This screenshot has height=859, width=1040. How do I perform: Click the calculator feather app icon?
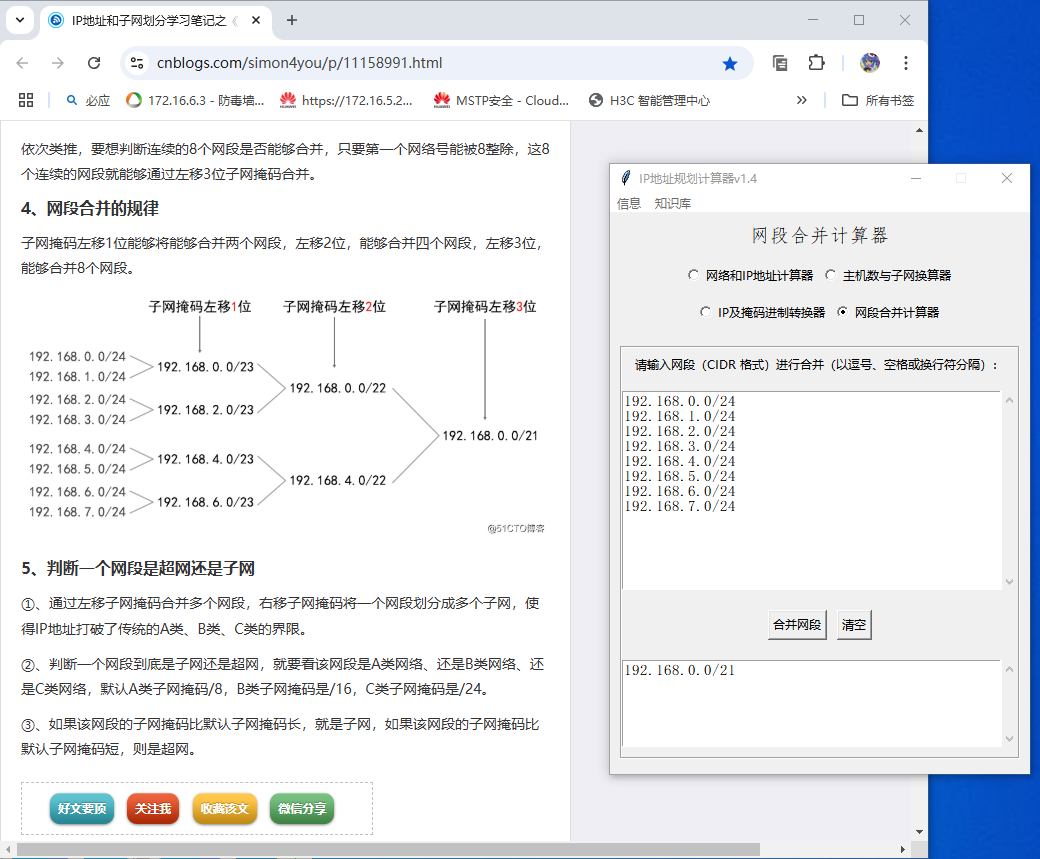point(625,178)
